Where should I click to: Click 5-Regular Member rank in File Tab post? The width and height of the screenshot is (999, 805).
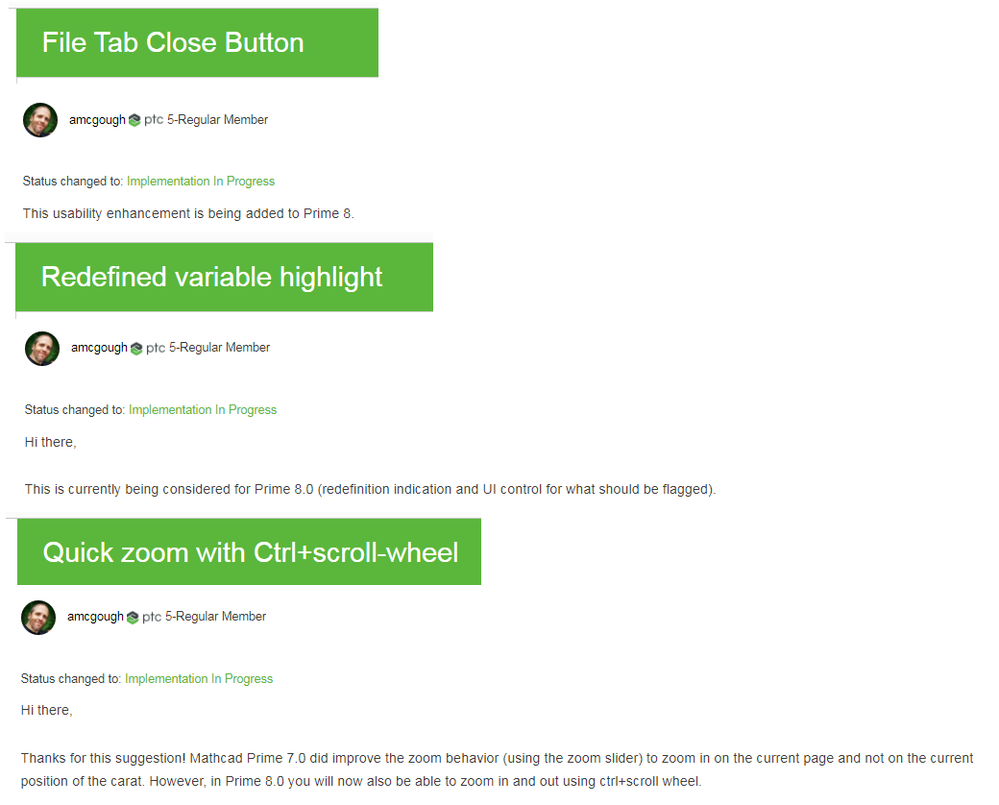pyautogui.click(x=217, y=120)
